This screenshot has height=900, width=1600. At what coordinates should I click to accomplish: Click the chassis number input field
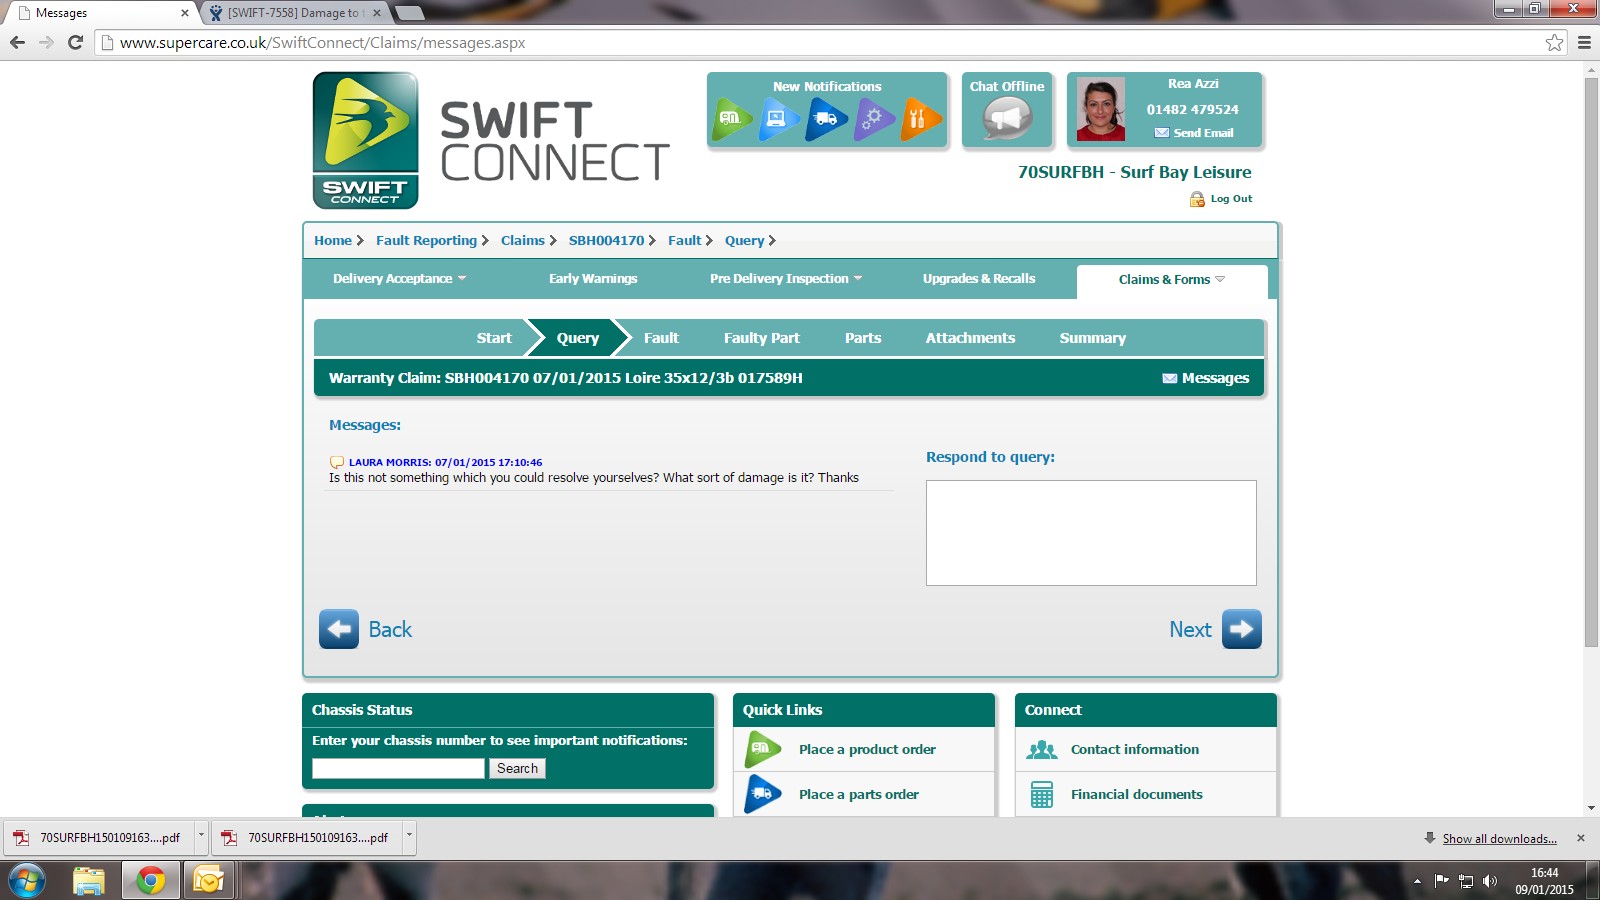click(x=398, y=768)
